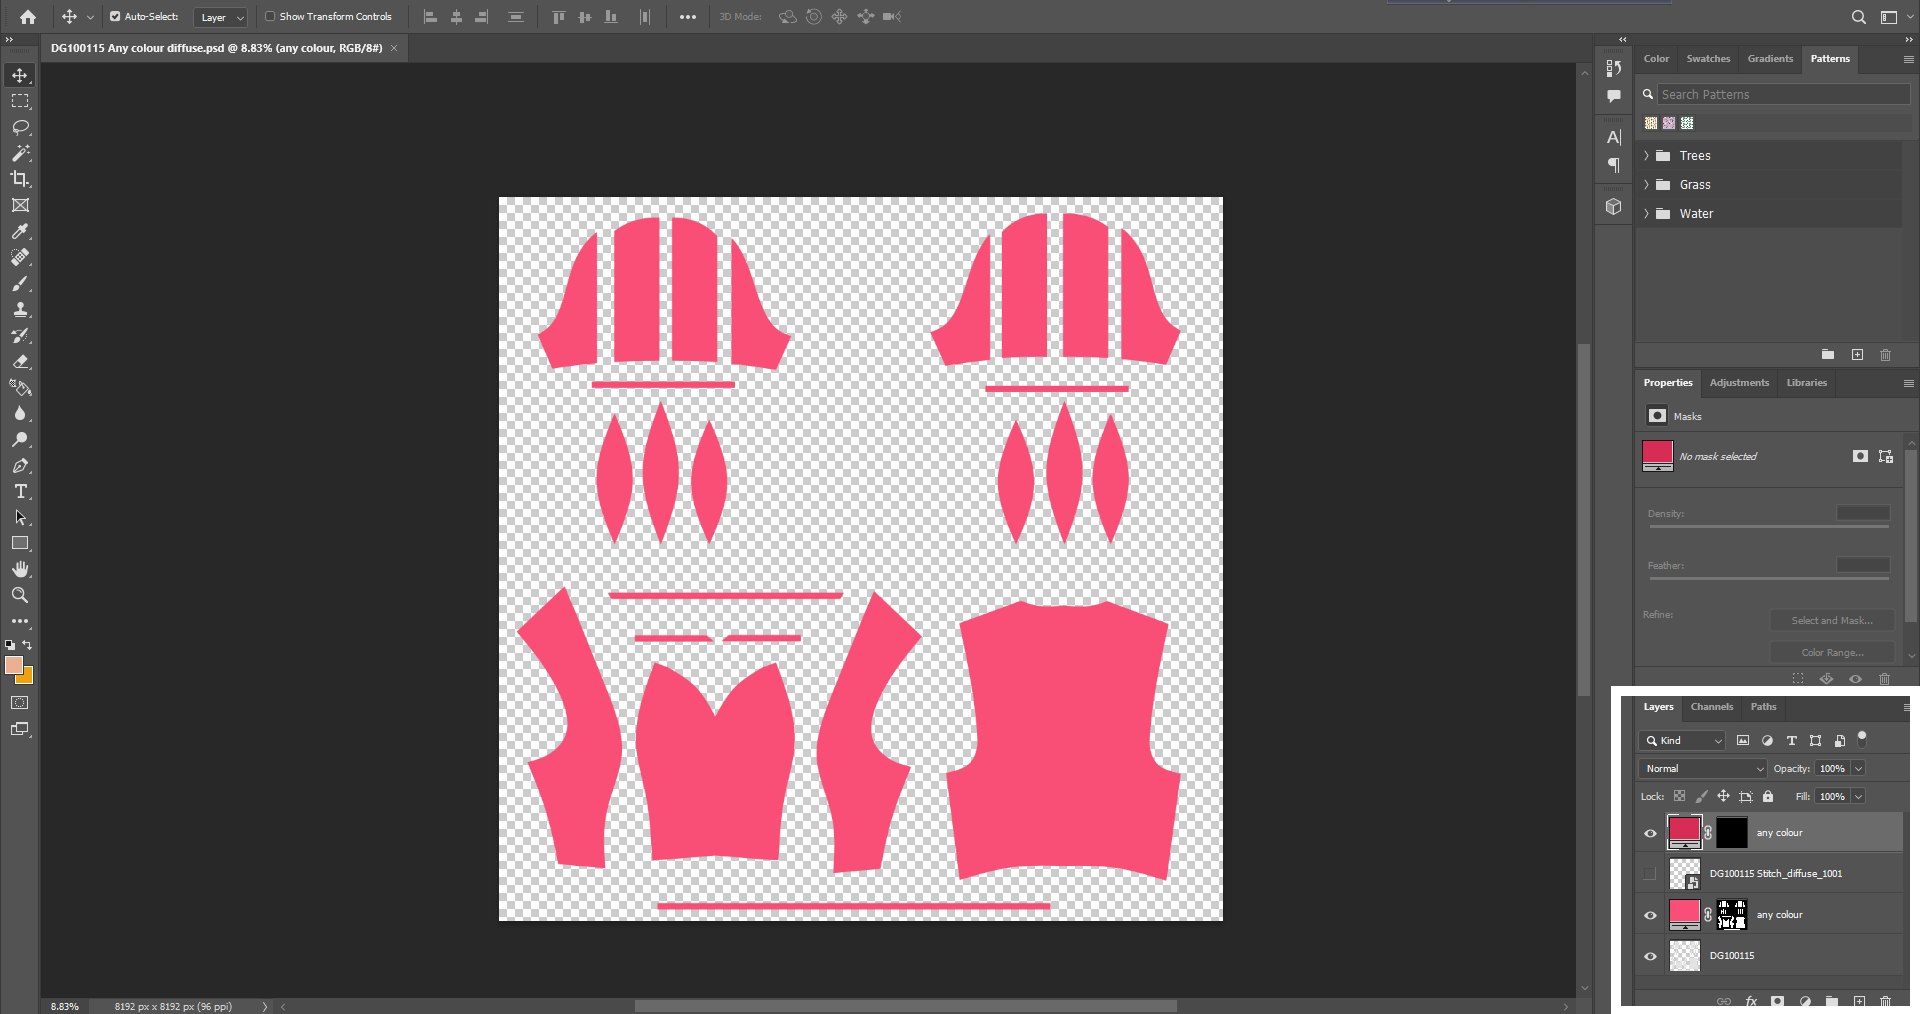Select the Frame tool

tap(20, 205)
